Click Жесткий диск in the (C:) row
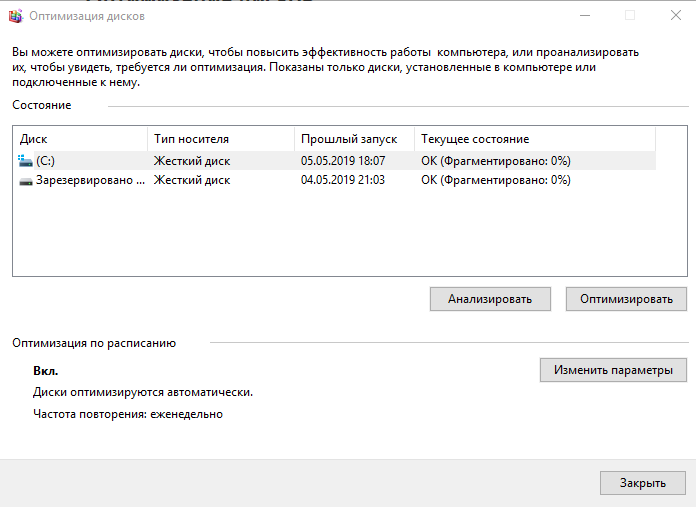This screenshot has height=507, width=696. 192,161
